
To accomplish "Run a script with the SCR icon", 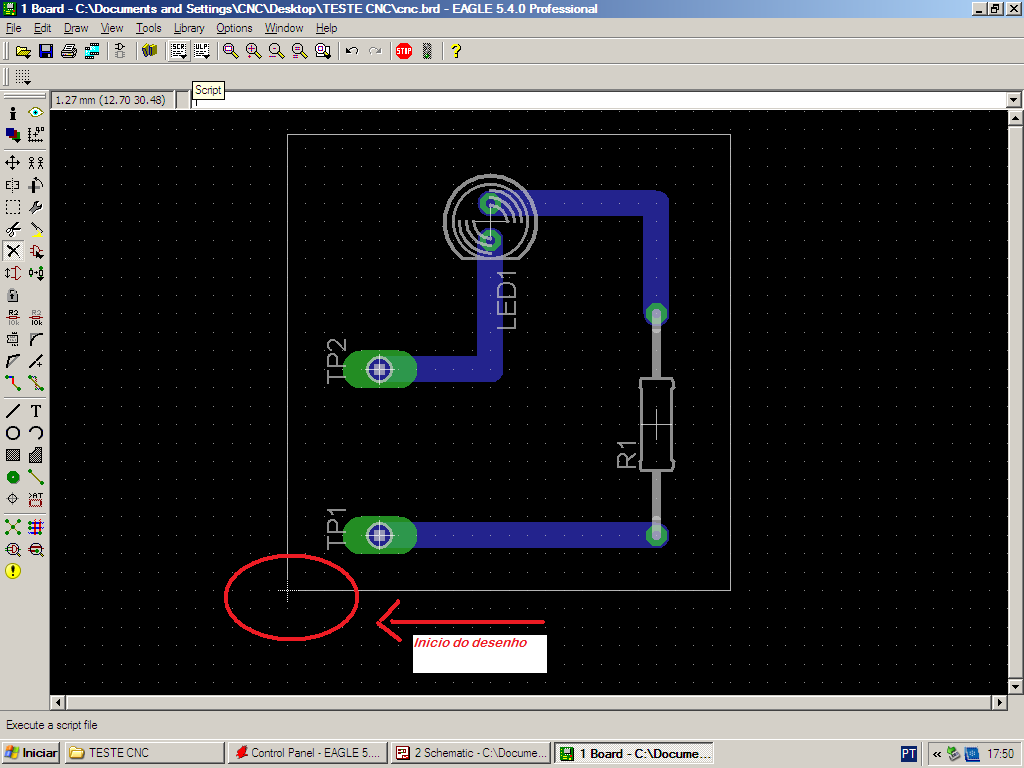I will pos(178,51).
